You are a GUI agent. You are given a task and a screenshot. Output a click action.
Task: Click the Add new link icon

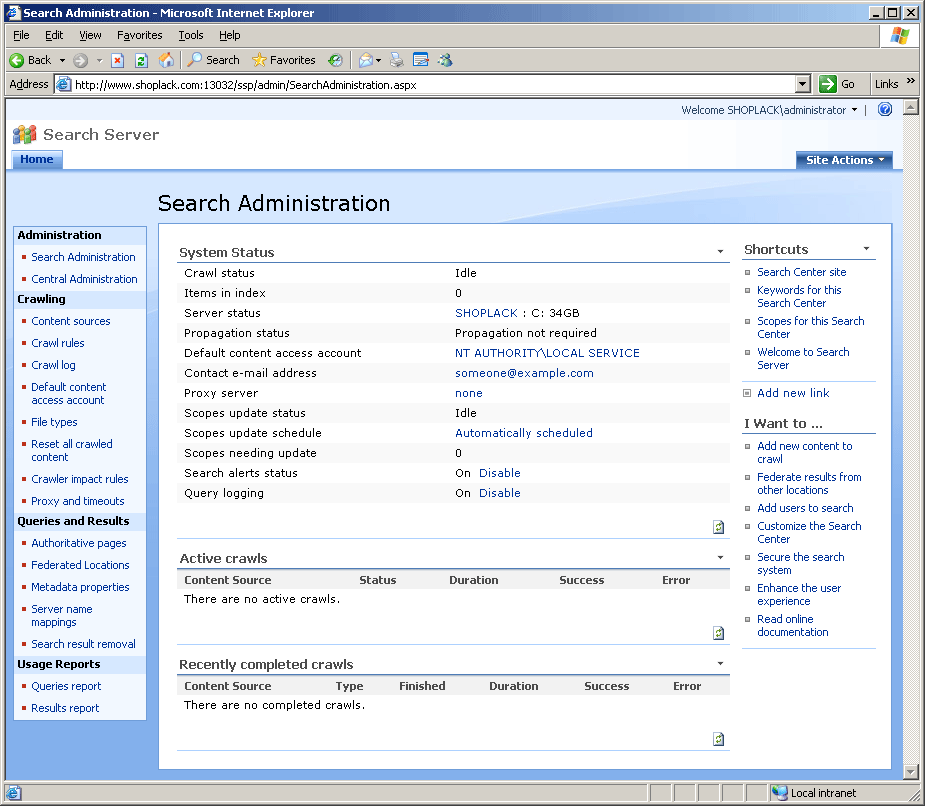tap(747, 393)
